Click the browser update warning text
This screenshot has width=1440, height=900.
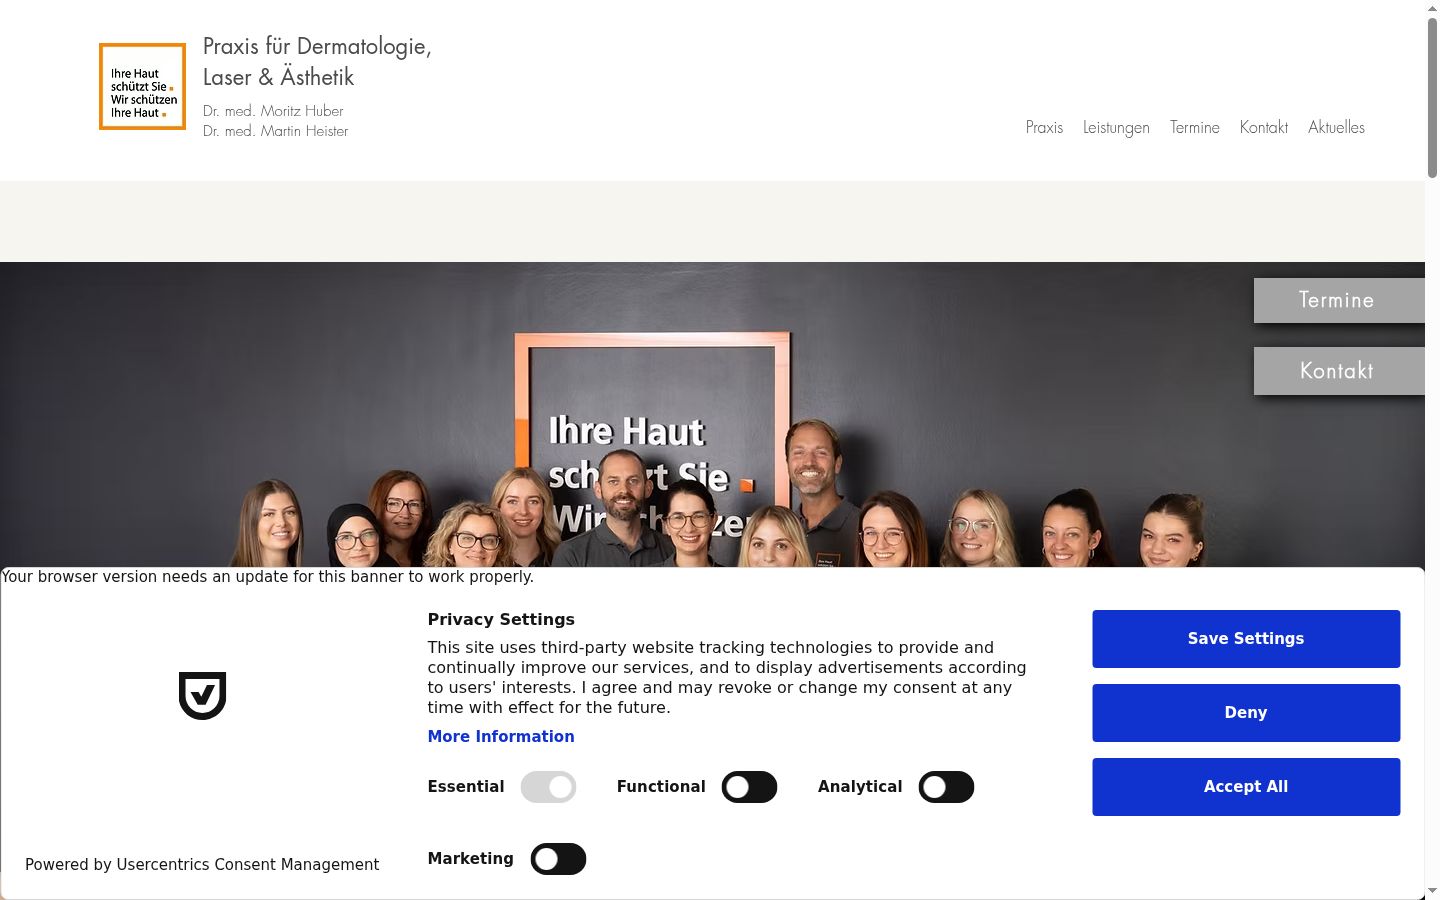(268, 577)
